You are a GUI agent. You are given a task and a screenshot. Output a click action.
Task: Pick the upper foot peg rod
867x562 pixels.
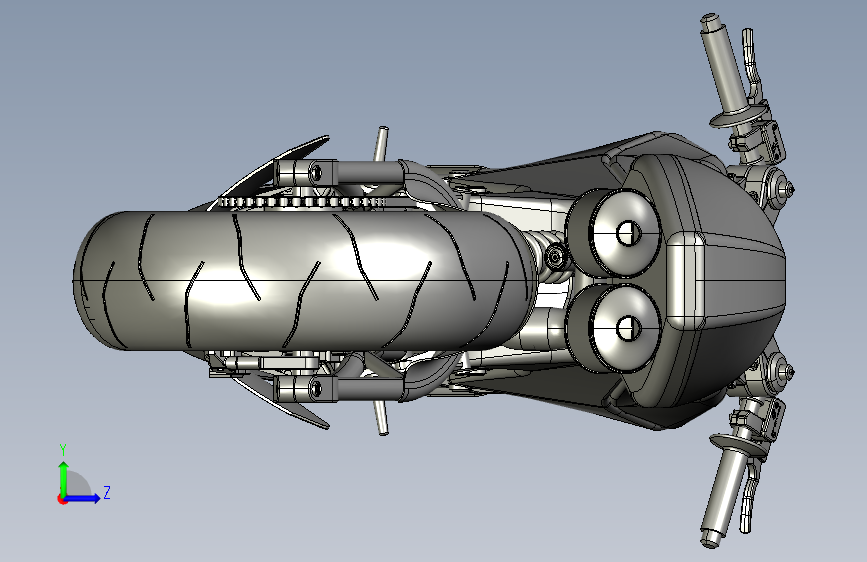[x=380, y=144]
